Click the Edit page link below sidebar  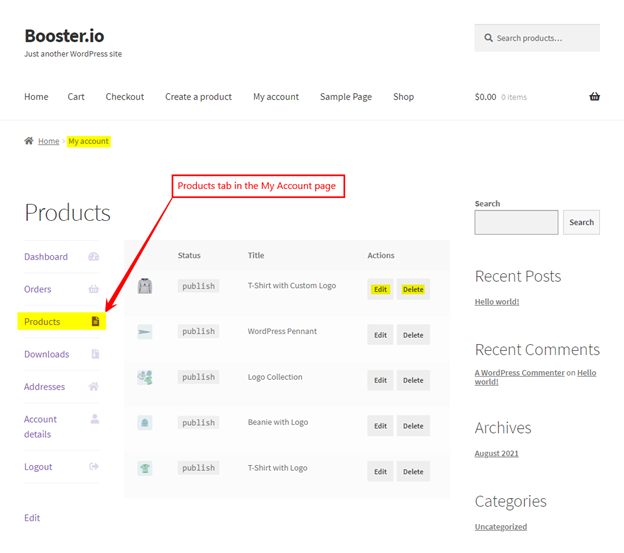32,518
